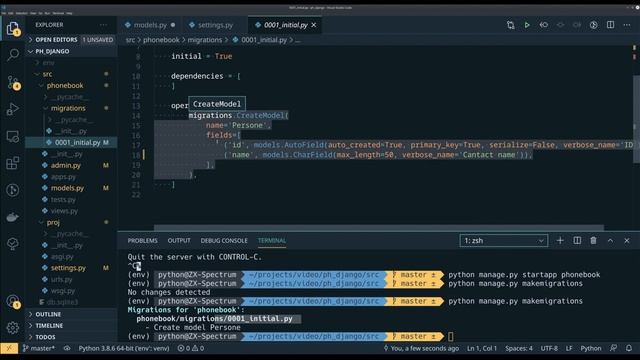Select the Terminal panel tab
The image size is (640, 360).
[271, 240]
